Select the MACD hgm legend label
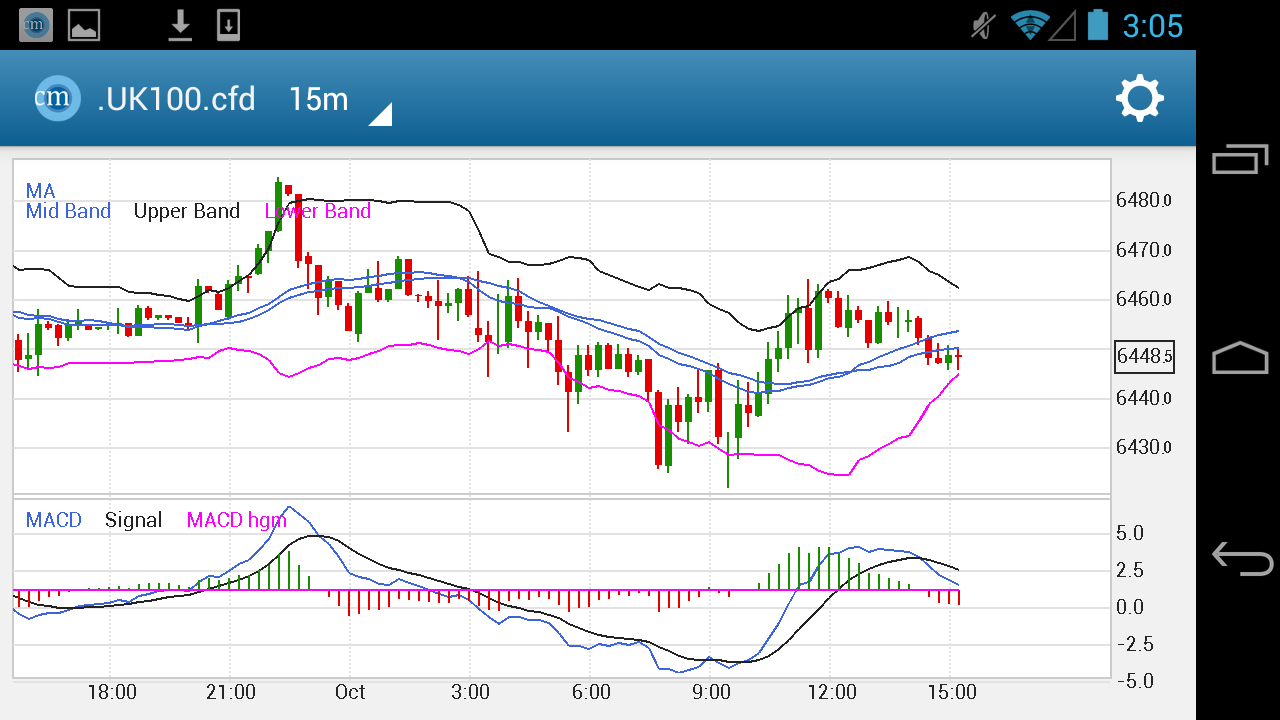 coord(237,520)
